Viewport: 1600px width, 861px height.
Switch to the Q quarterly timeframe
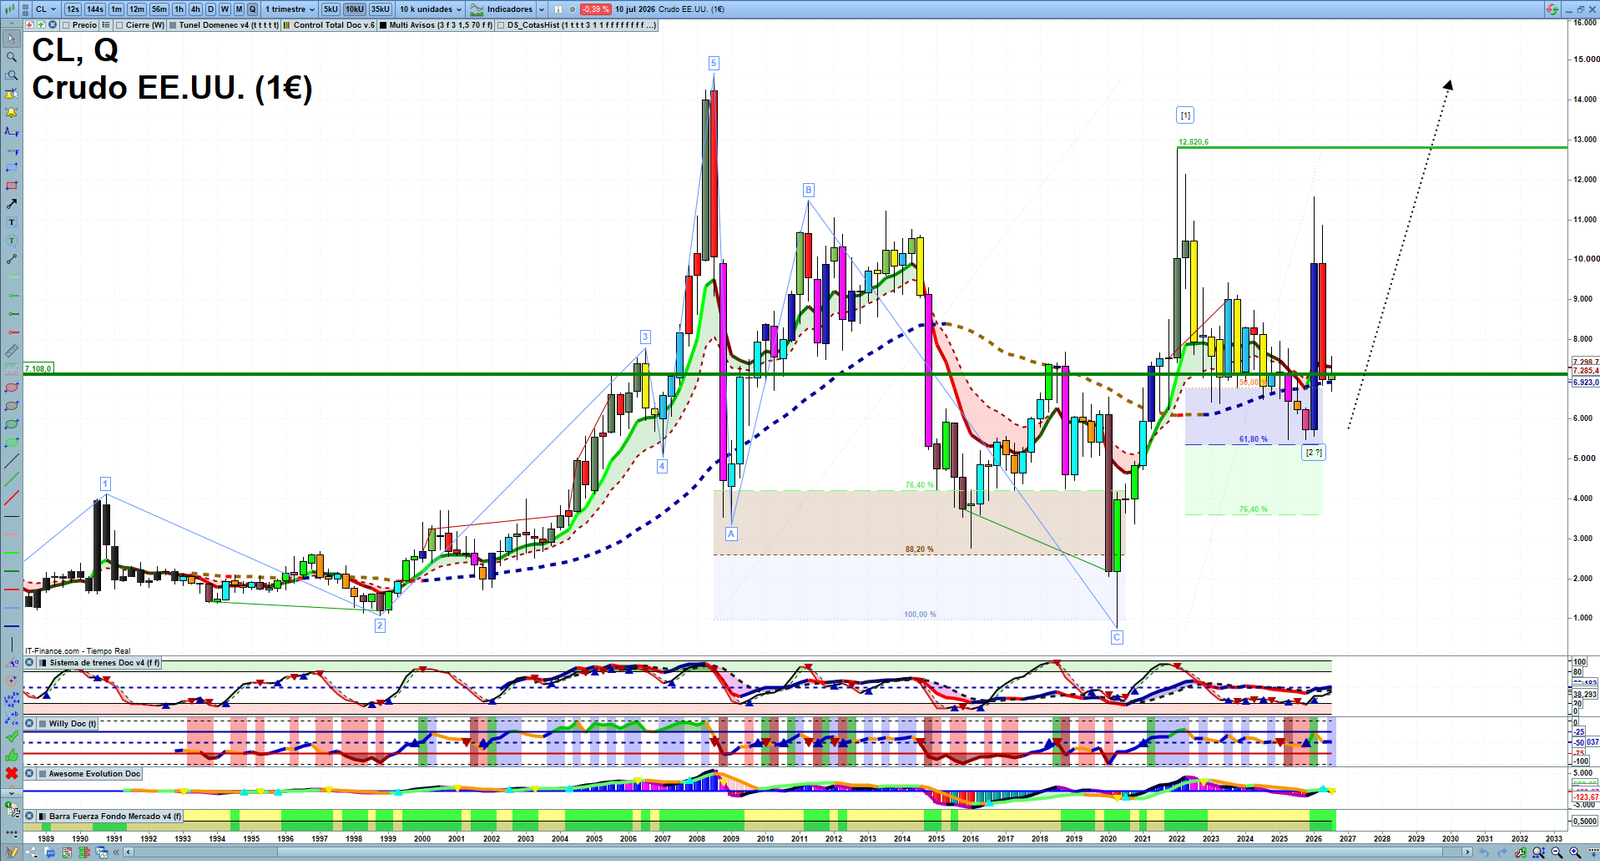pos(252,9)
